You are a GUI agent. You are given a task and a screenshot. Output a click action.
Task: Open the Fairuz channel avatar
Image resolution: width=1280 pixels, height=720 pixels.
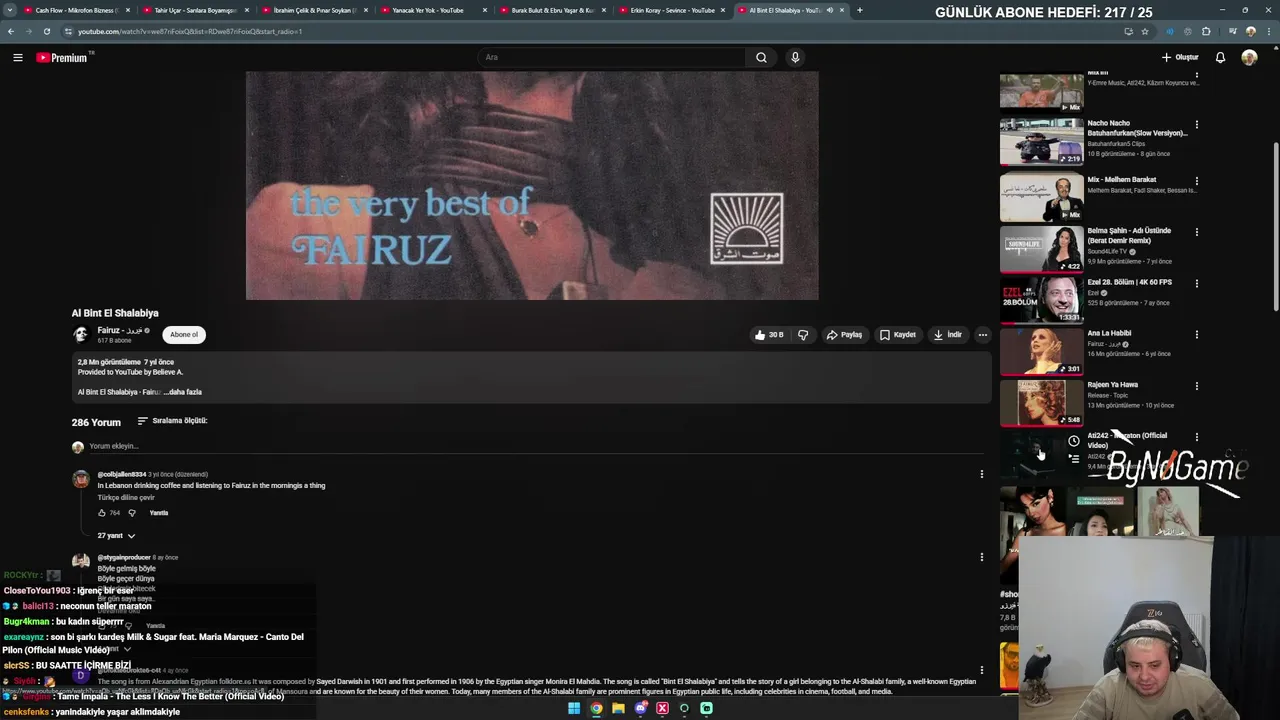point(81,335)
